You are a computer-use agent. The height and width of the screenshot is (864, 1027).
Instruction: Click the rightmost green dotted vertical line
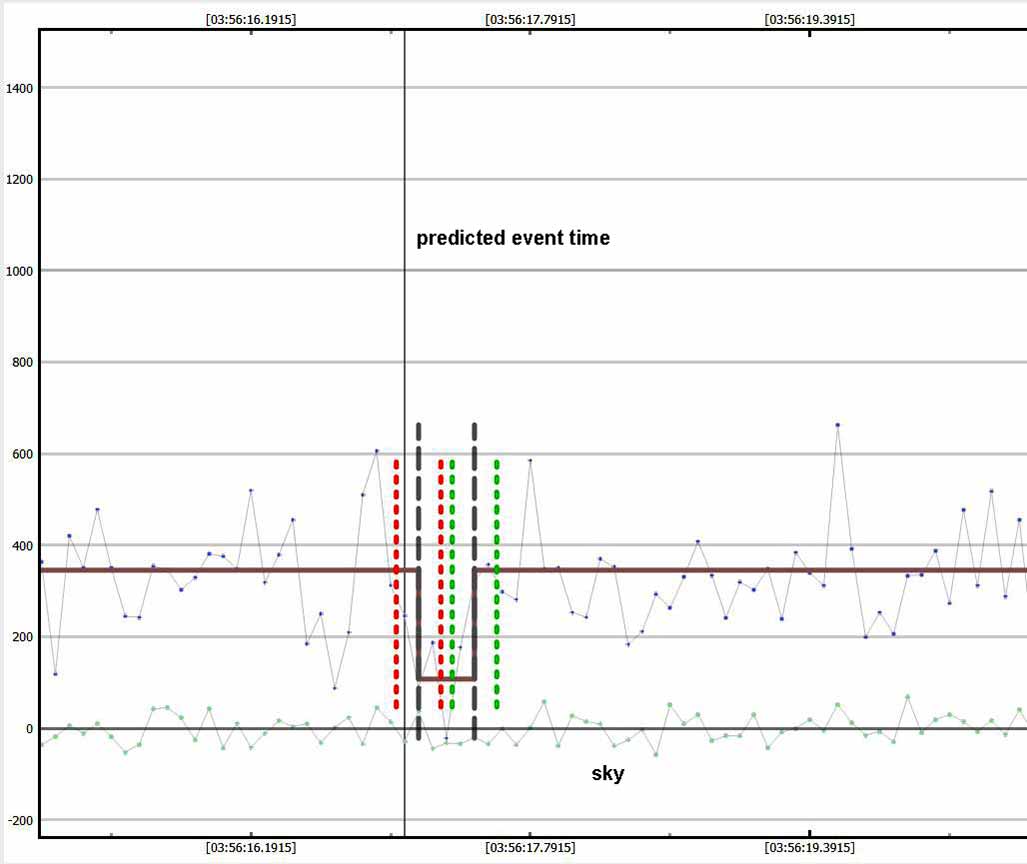pyautogui.click(x=497, y=580)
